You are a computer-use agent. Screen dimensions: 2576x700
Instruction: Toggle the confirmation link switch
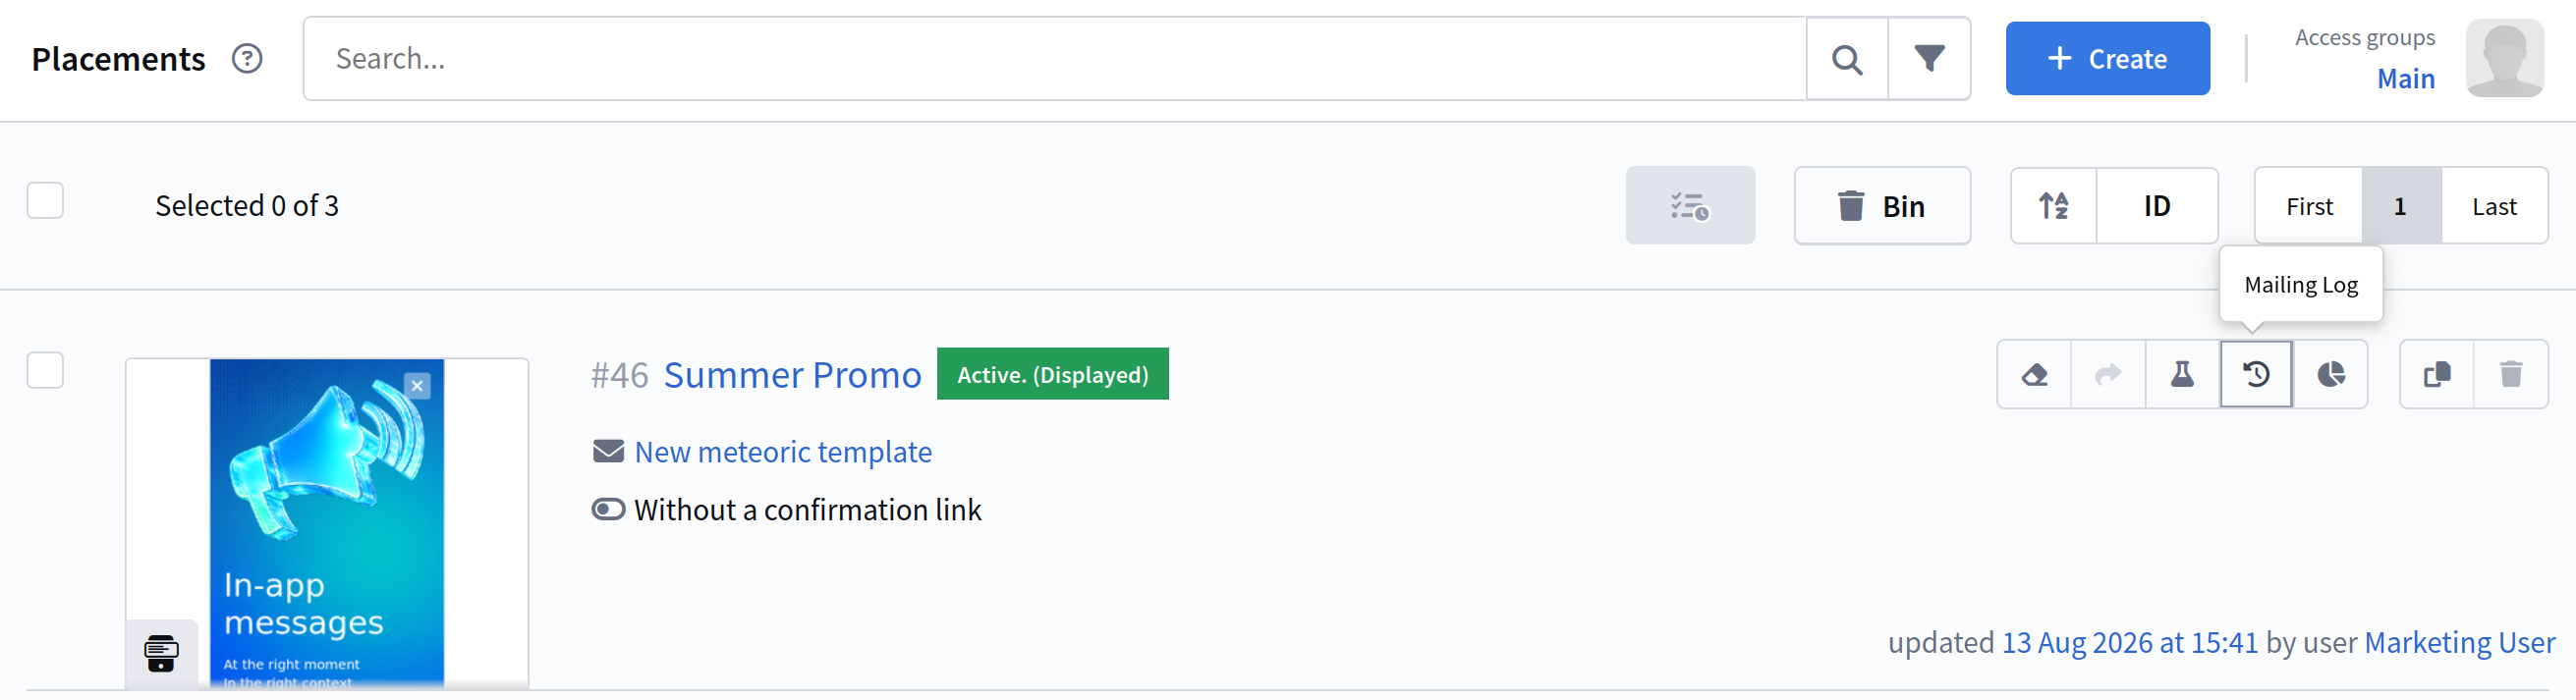[x=608, y=509]
